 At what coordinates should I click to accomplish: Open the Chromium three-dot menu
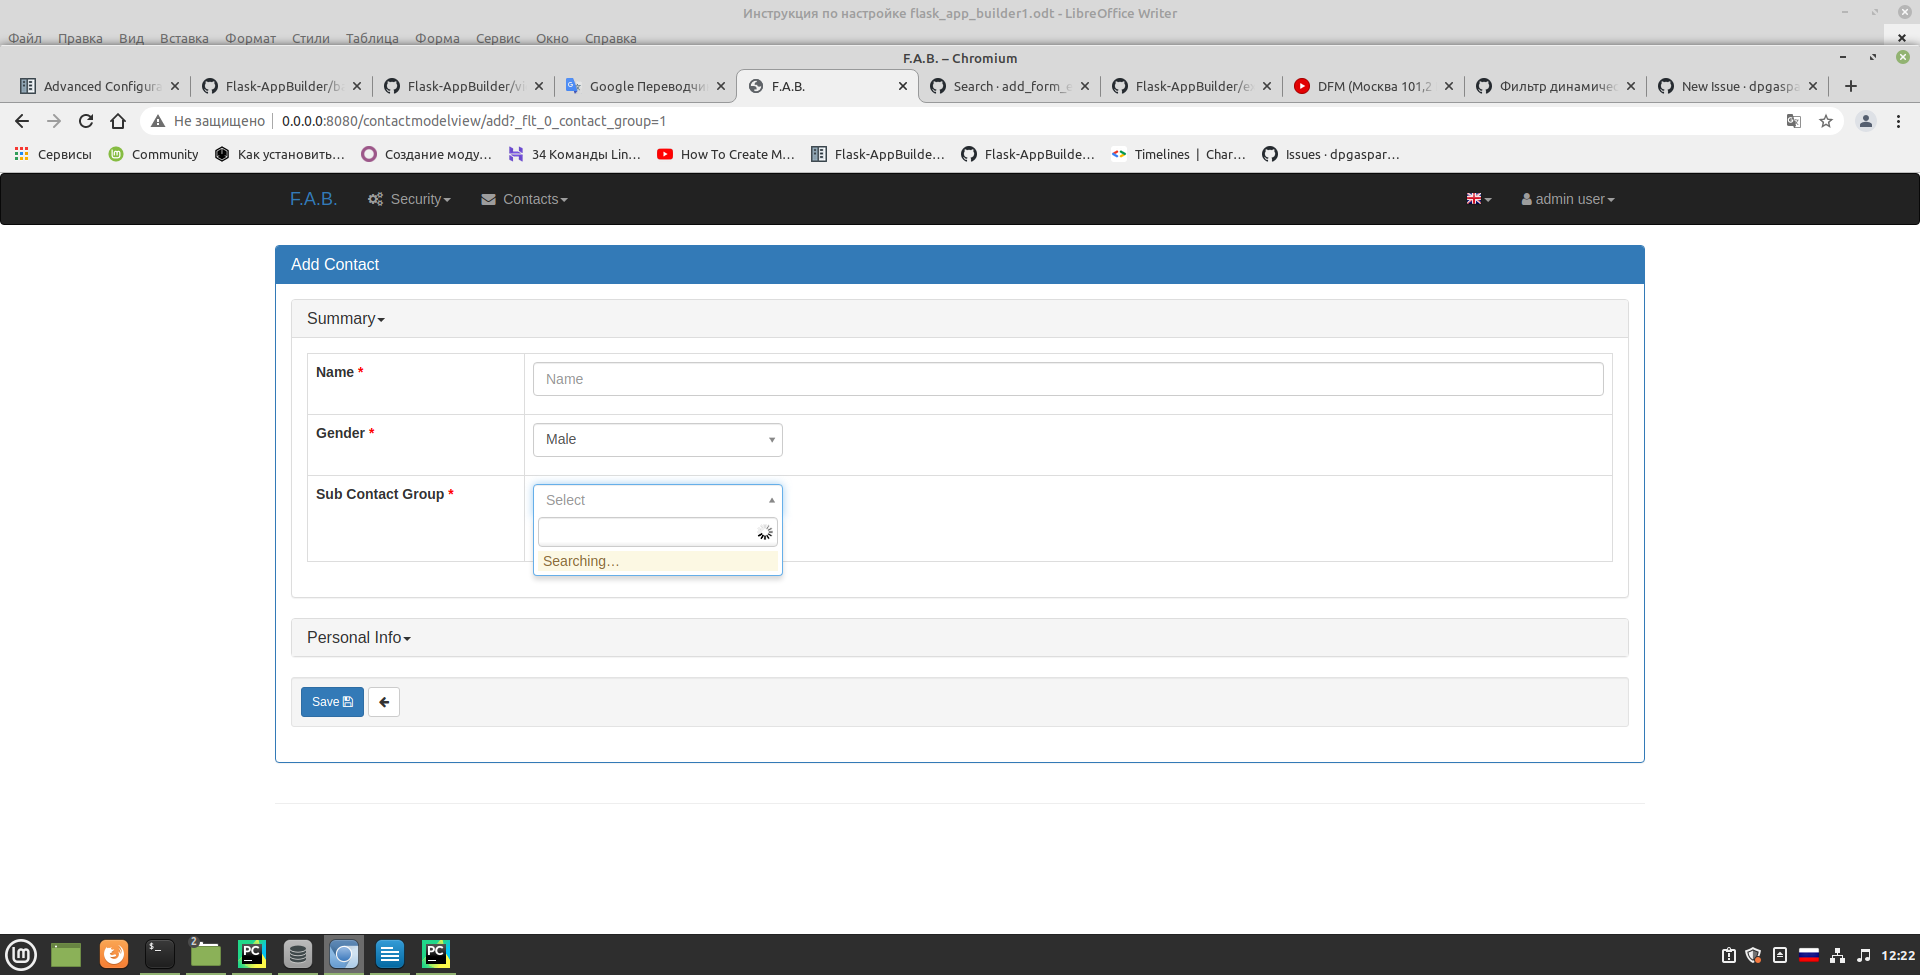point(1898,121)
